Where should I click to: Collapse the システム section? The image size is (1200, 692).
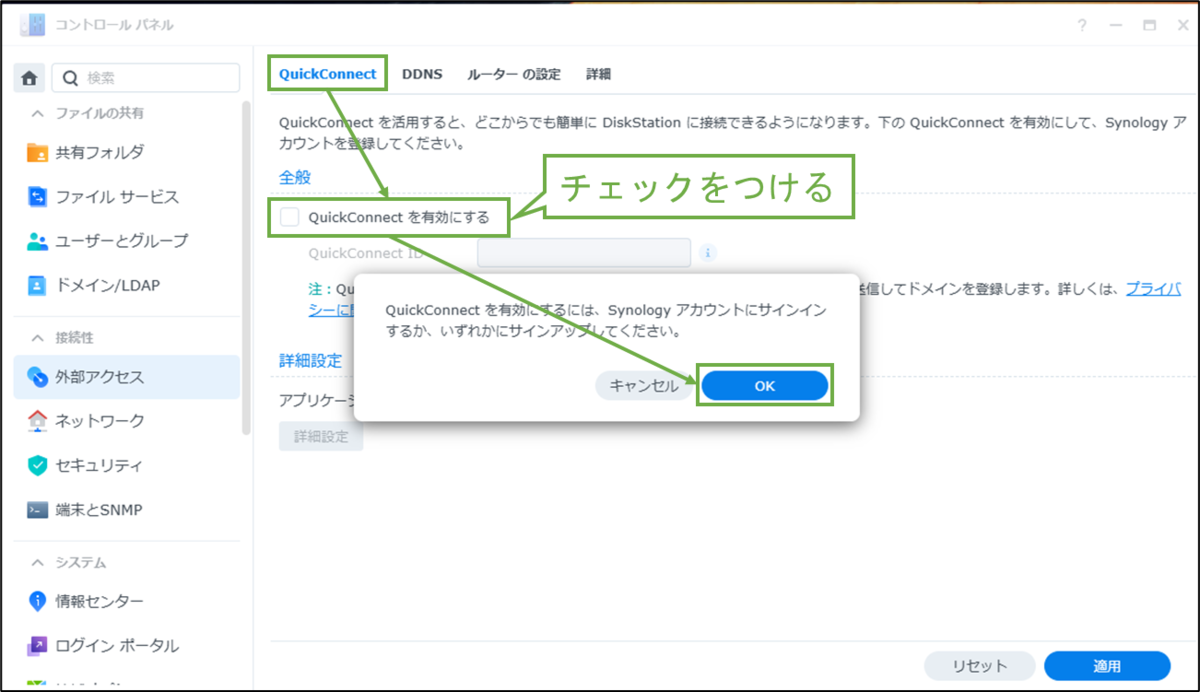point(38,563)
